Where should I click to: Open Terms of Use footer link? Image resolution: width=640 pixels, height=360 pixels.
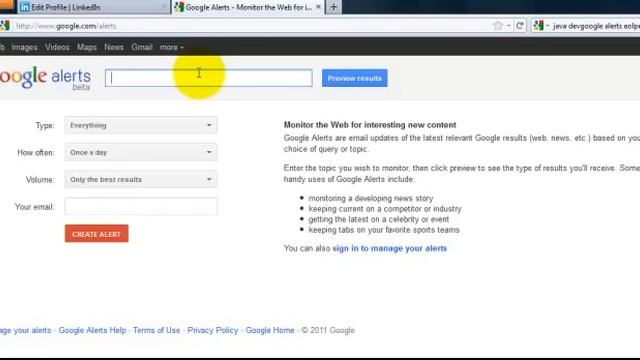coord(156,330)
